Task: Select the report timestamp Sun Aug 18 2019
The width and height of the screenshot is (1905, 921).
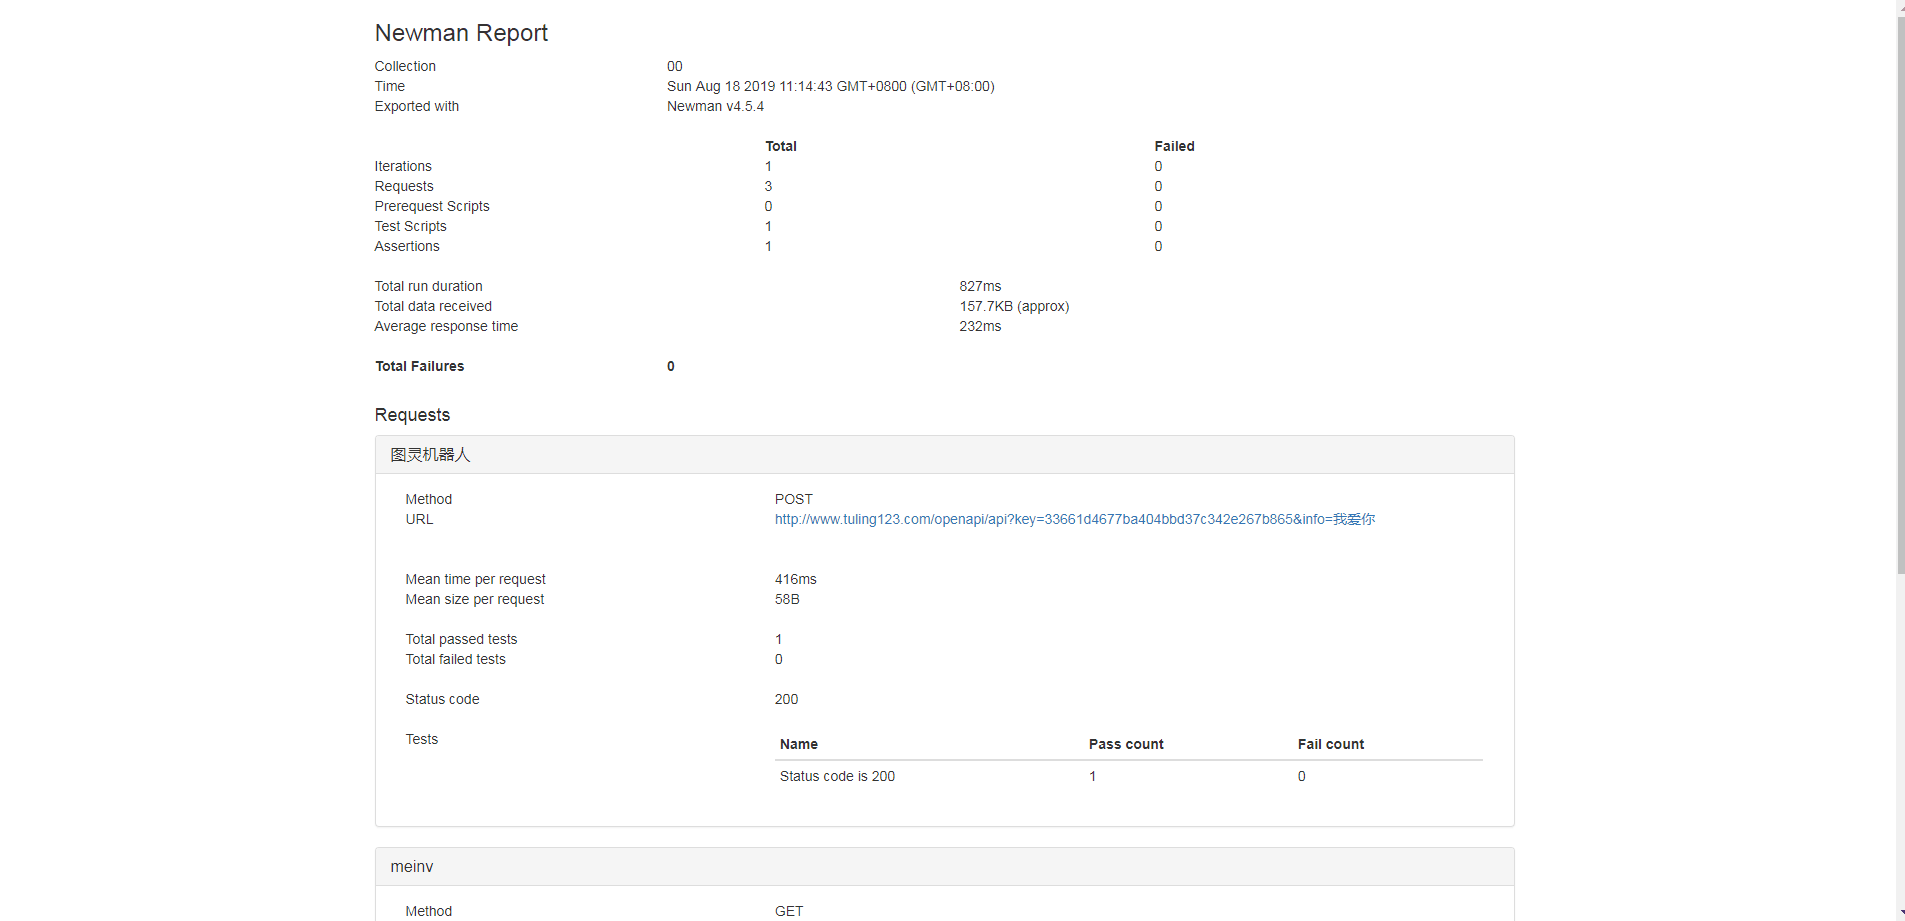Action: (831, 86)
